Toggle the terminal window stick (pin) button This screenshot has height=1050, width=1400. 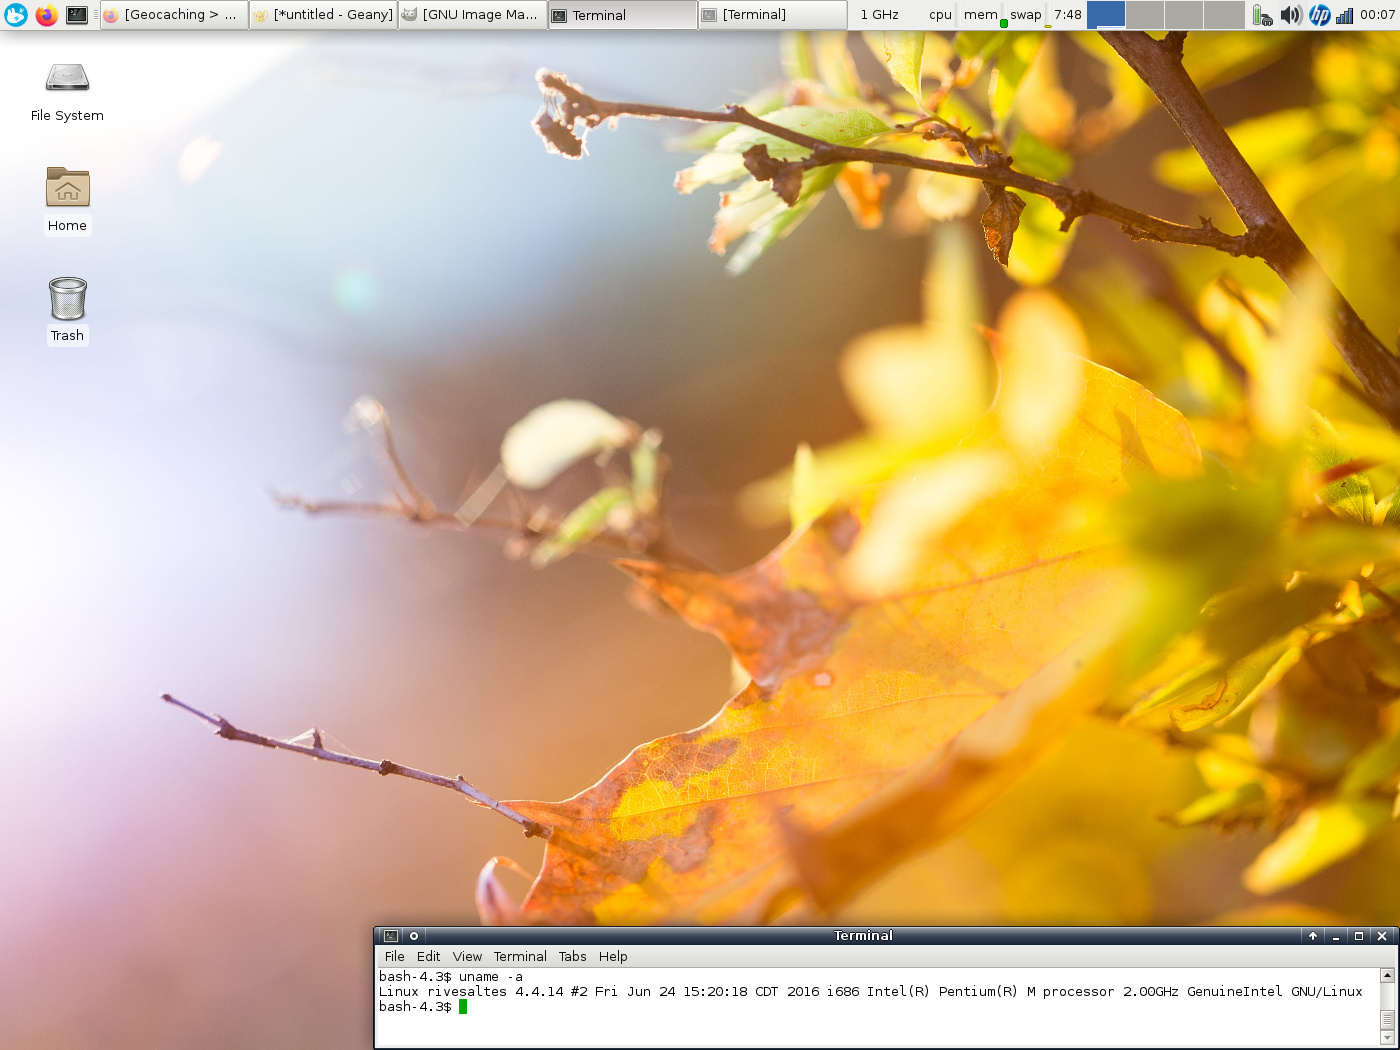tap(414, 936)
